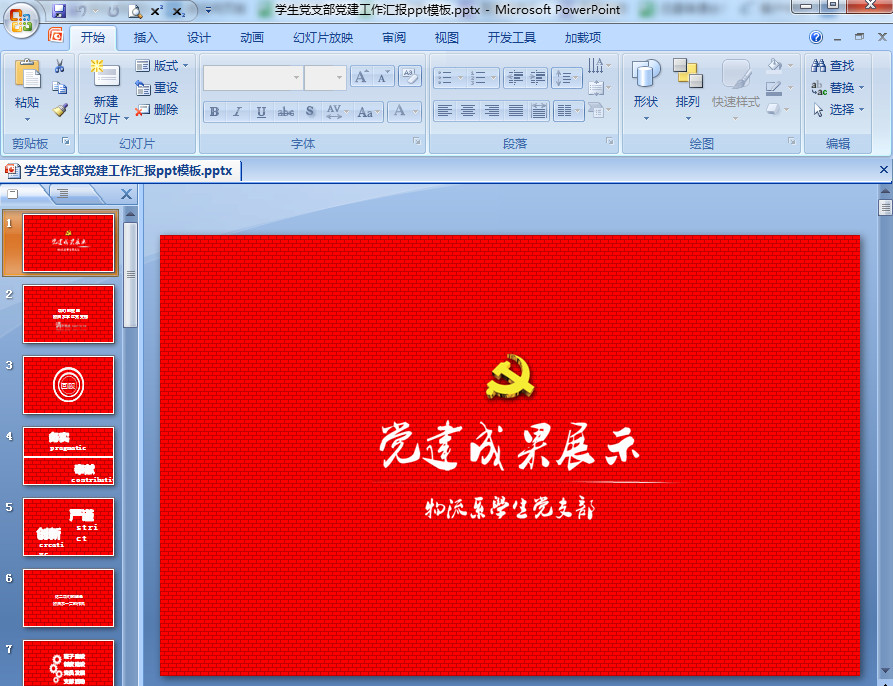Open the 动画 ribbon tab
The width and height of the screenshot is (893, 686).
click(252, 38)
